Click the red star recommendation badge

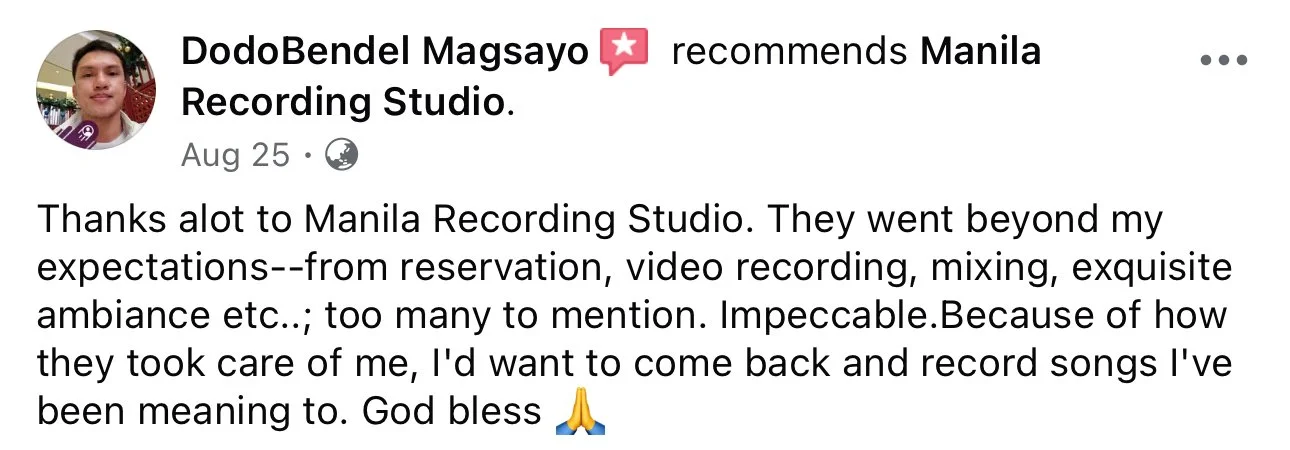coord(624,52)
